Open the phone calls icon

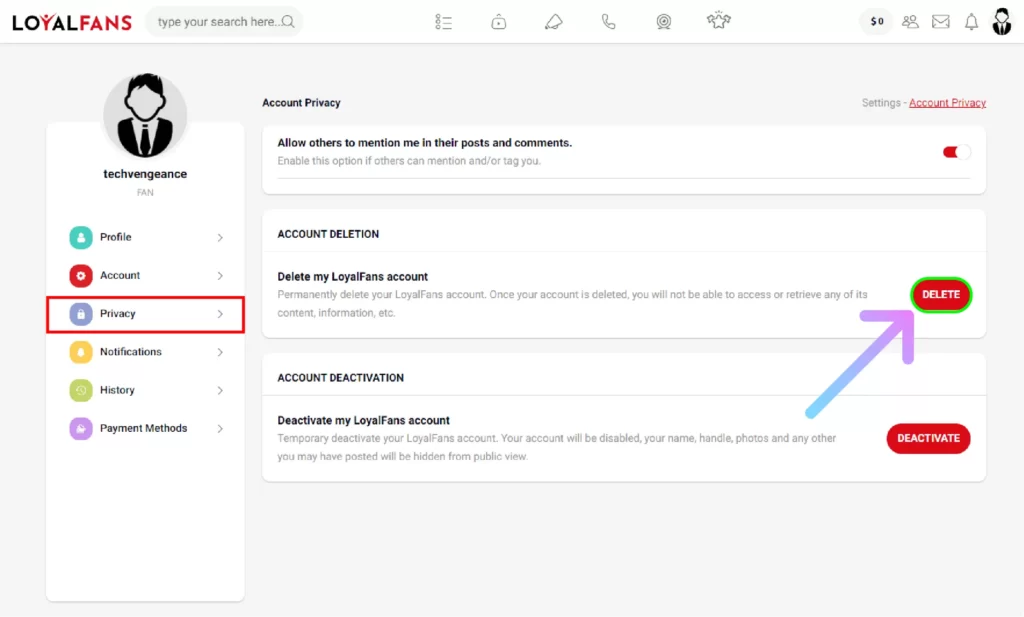[x=608, y=22]
